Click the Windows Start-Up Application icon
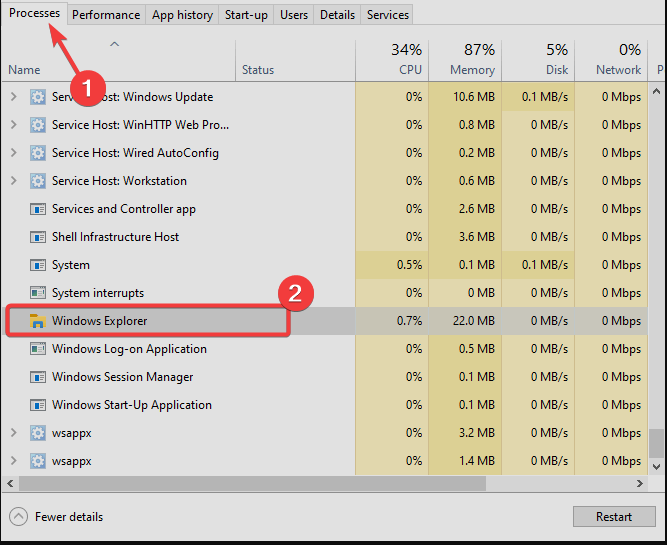Viewport: 667px width, 545px height. click(38, 405)
